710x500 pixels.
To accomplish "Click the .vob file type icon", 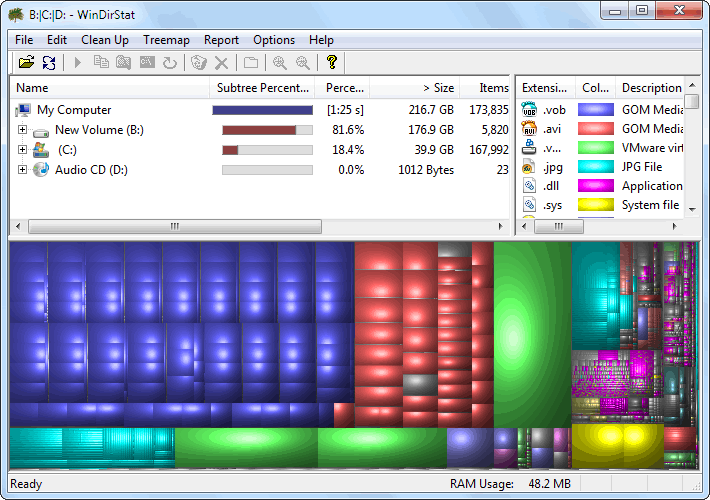I will [528, 110].
